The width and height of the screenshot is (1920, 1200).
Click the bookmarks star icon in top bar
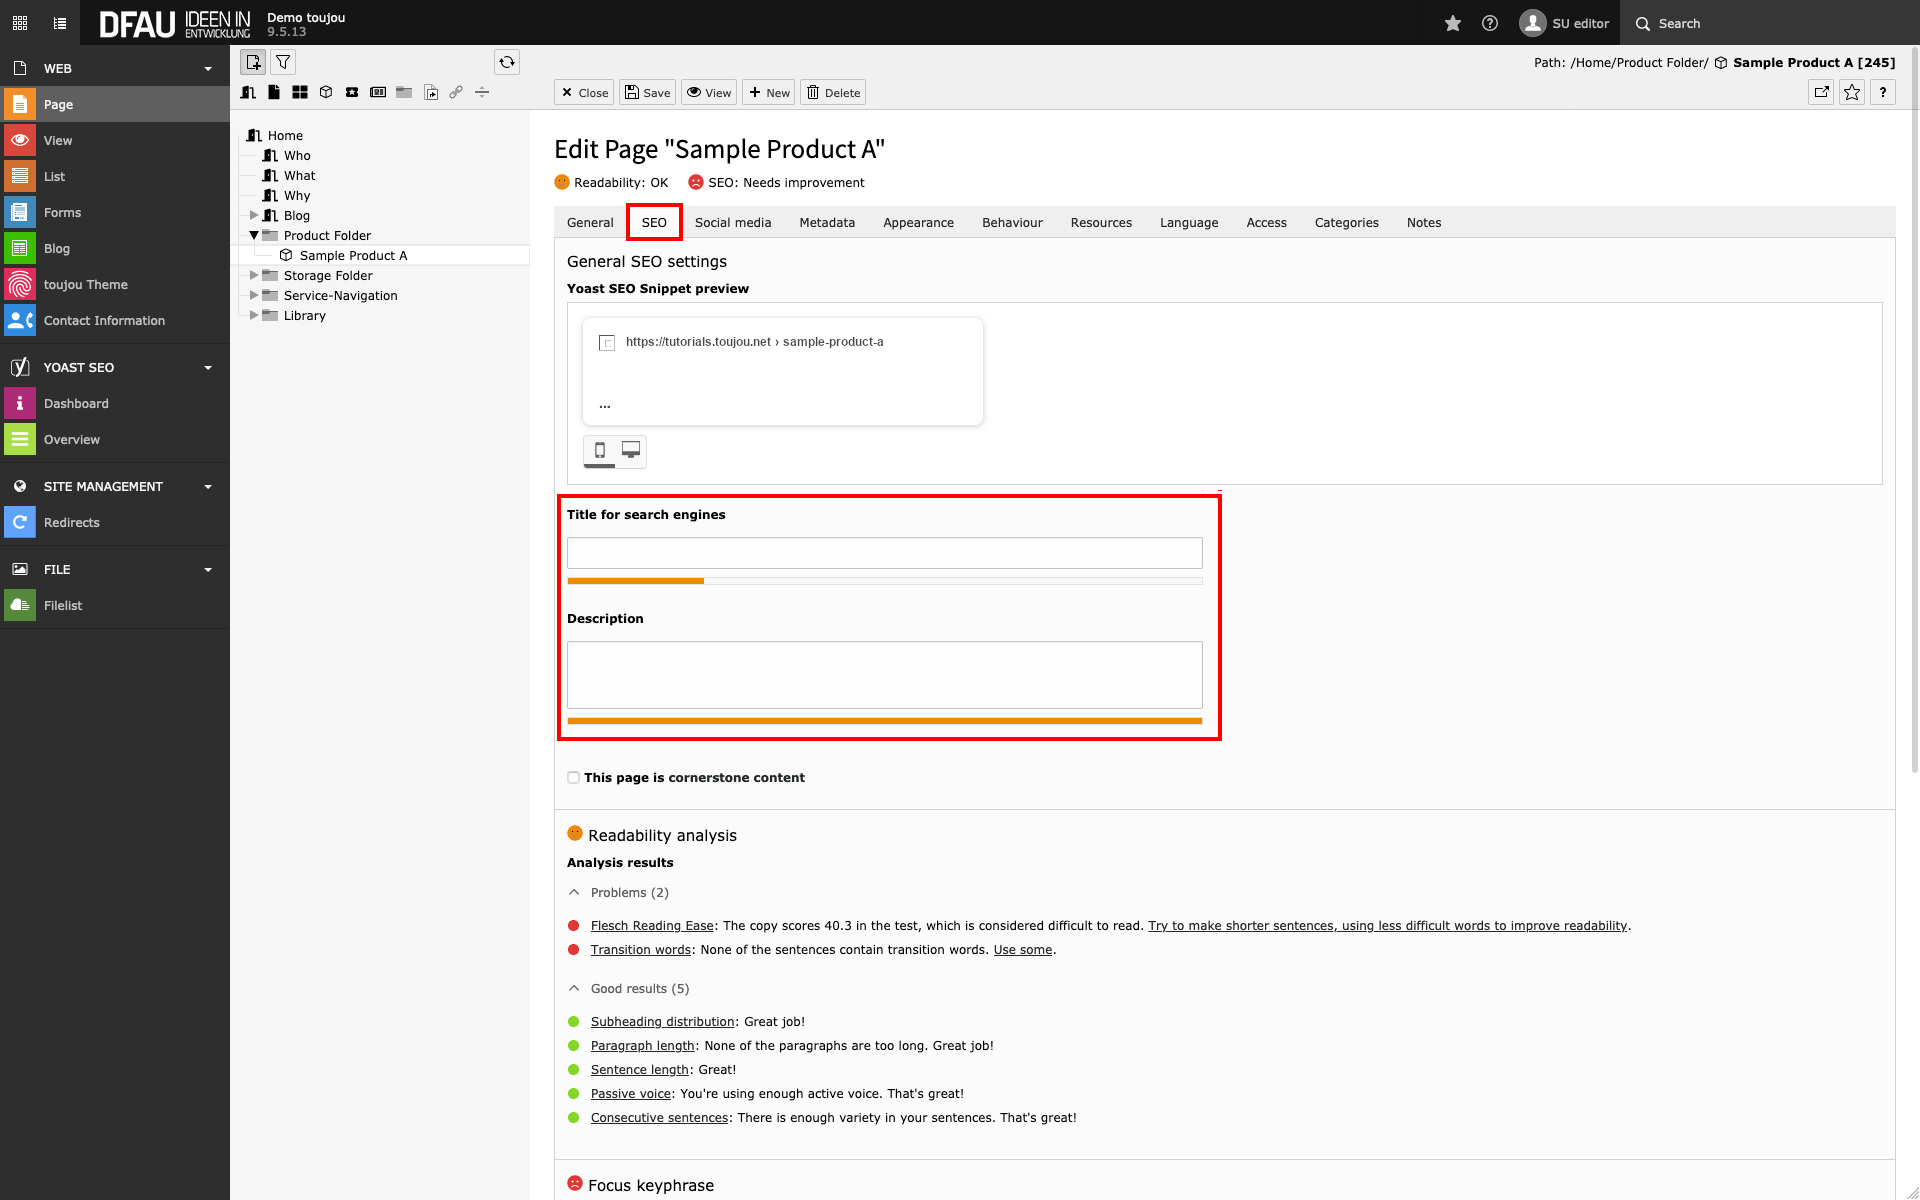point(1453,23)
